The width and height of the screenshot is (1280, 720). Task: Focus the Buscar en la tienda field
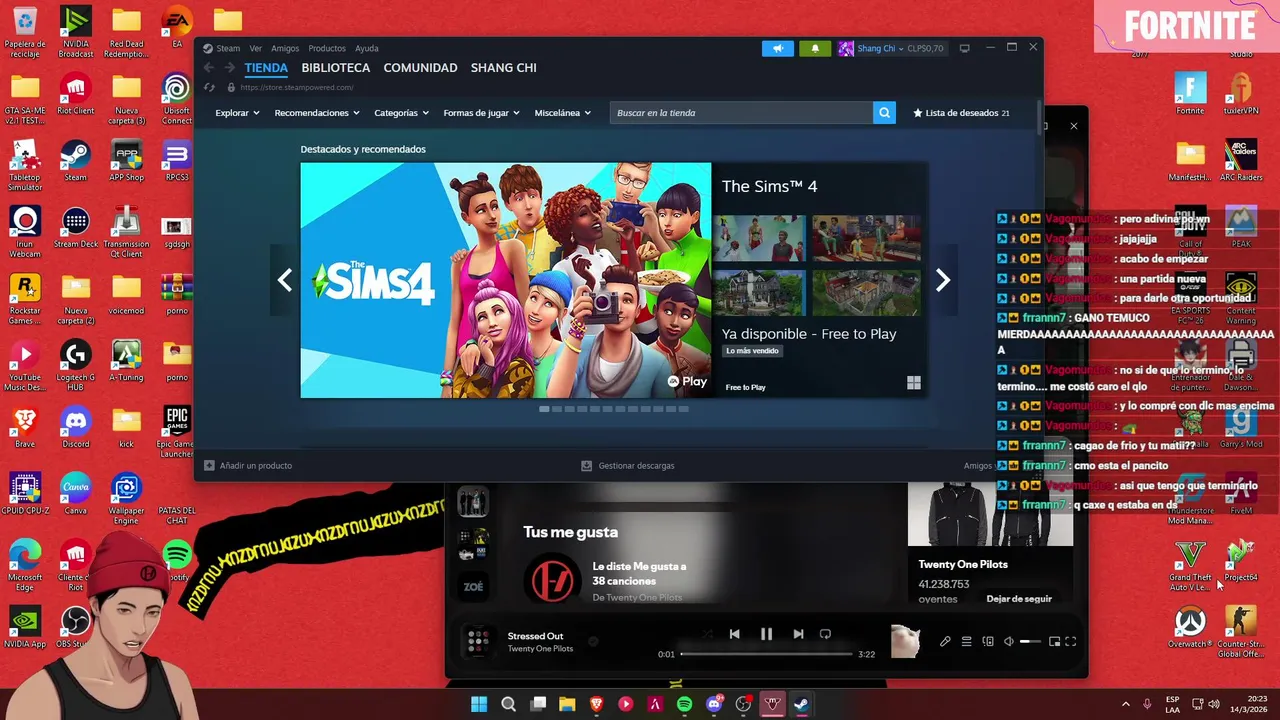pyautogui.click(x=741, y=113)
